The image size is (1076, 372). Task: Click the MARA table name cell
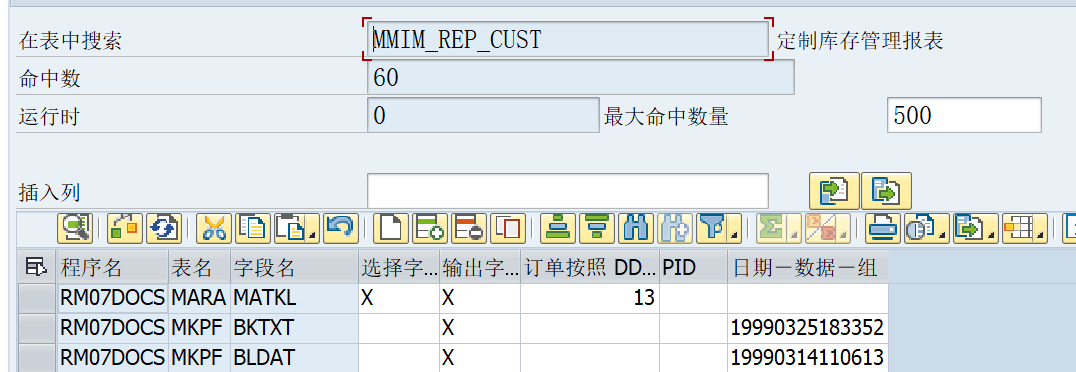click(x=199, y=298)
